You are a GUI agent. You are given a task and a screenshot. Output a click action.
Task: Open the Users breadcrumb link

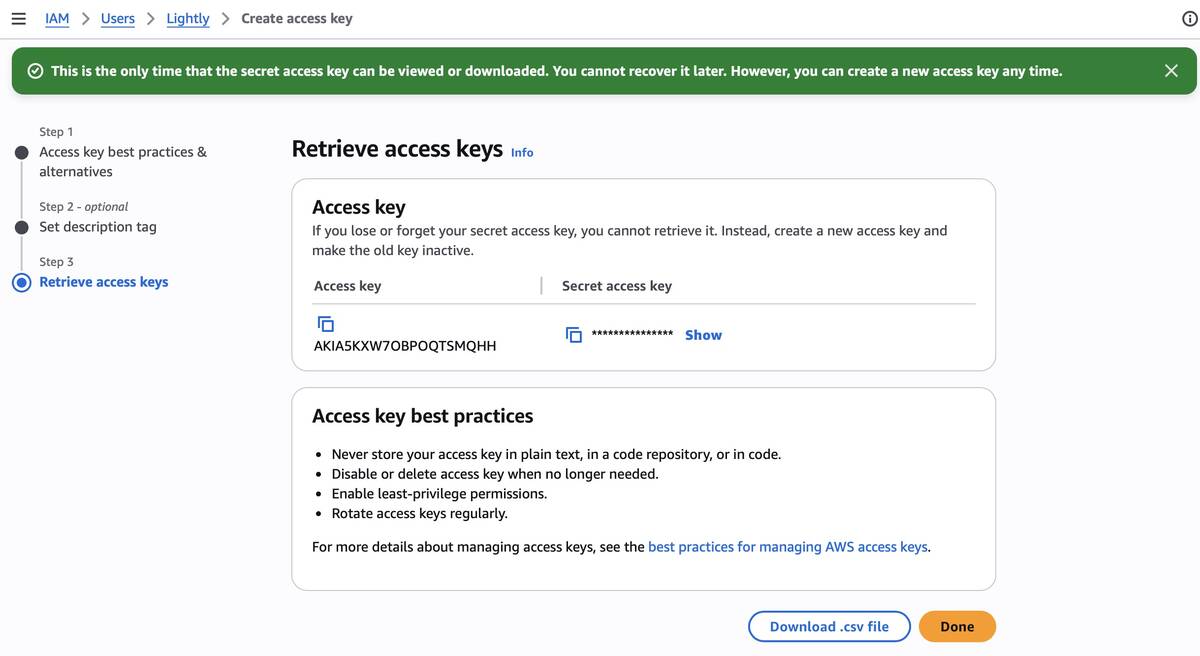[117, 17]
